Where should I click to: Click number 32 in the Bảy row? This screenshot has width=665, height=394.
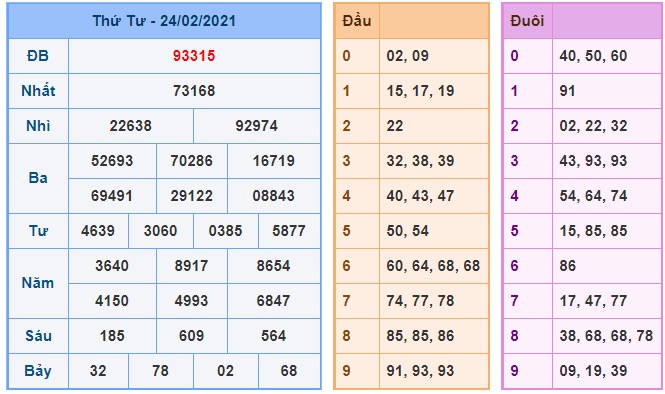[x=98, y=371]
